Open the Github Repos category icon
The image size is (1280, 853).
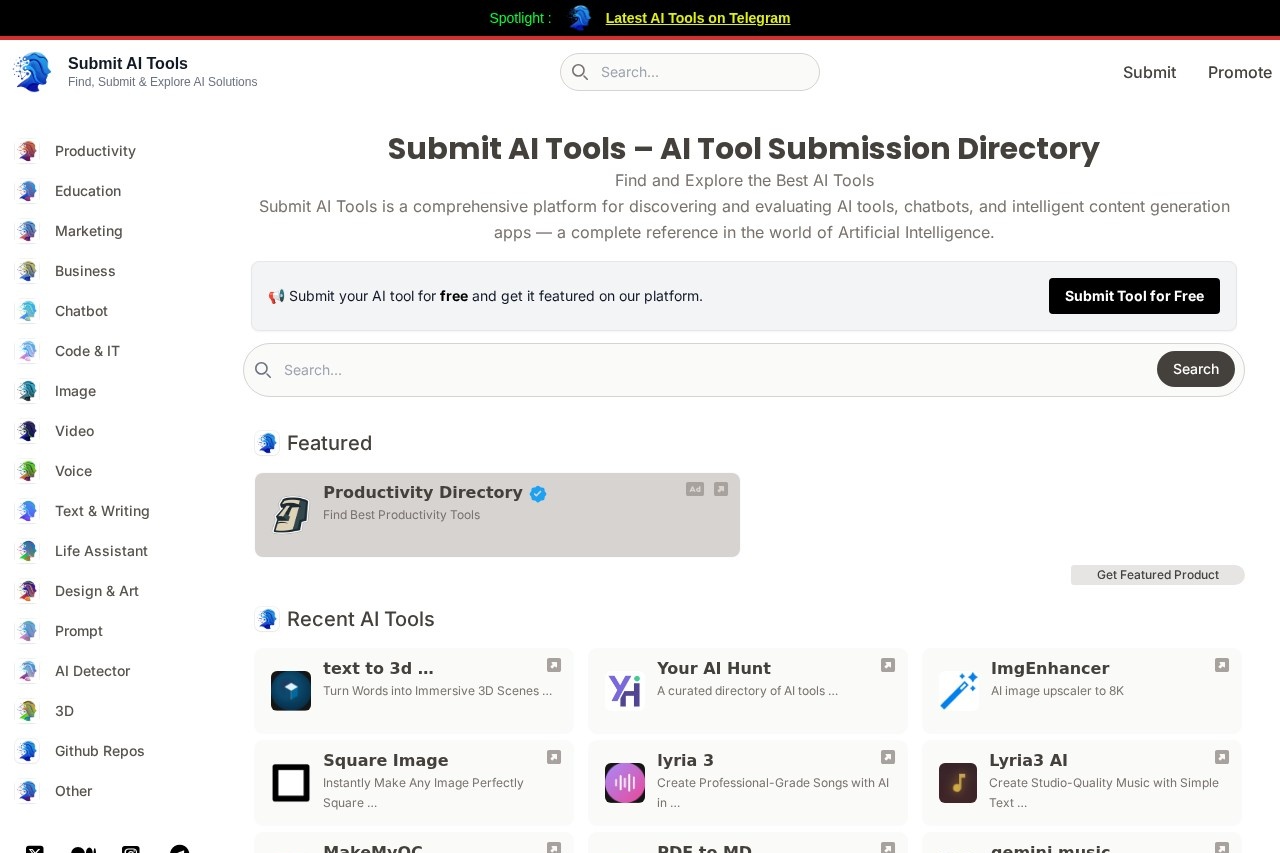click(x=27, y=751)
